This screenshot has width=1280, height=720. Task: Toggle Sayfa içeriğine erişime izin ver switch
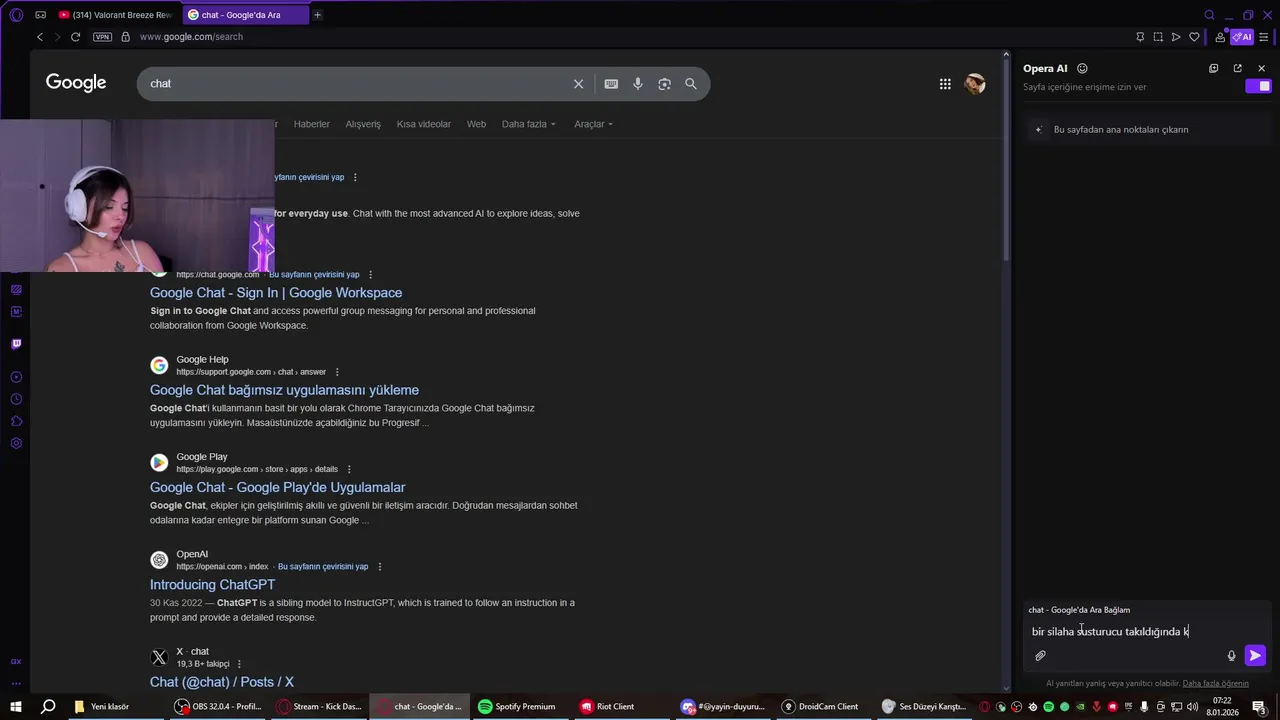(1257, 87)
